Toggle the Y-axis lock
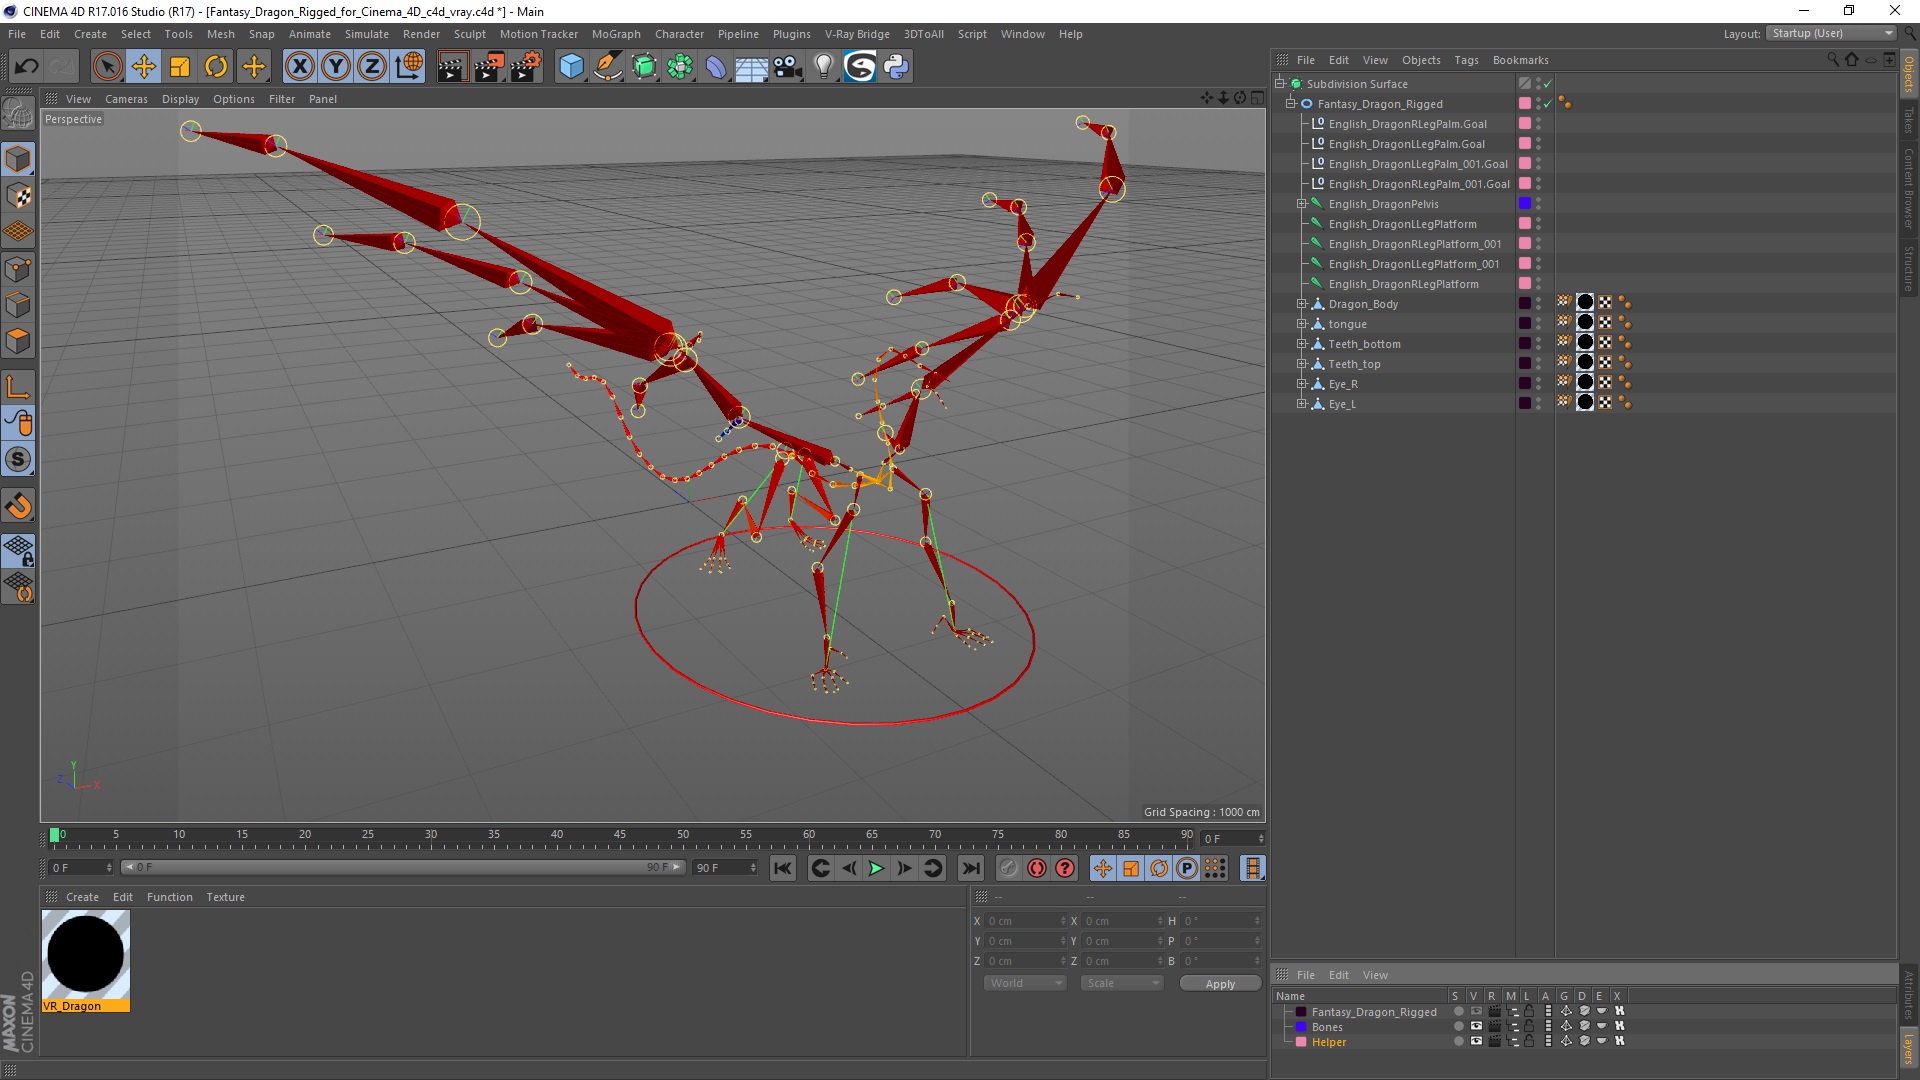The image size is (1920, 1080). coord(336,67)
